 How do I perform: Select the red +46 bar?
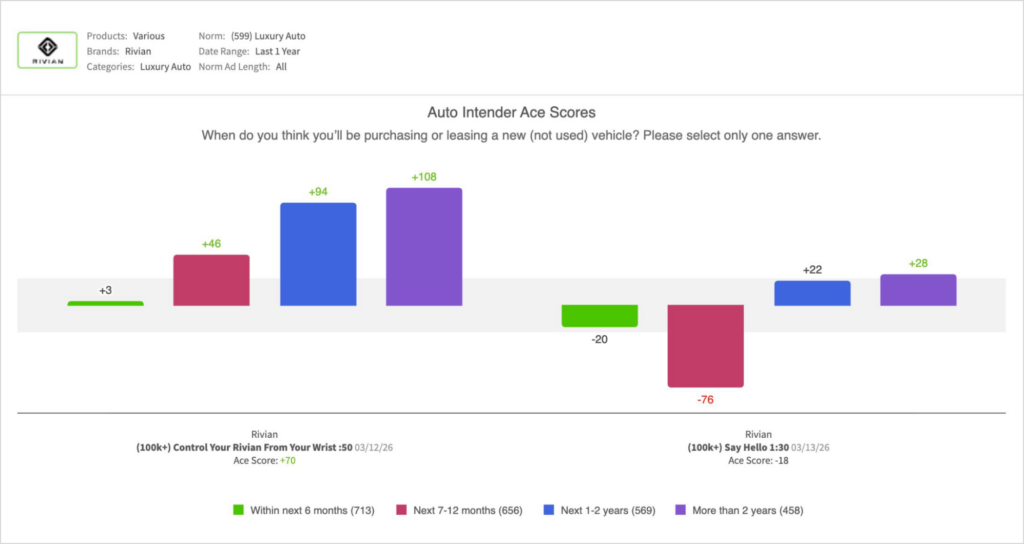pyautogui.click(x=211, y=280)
